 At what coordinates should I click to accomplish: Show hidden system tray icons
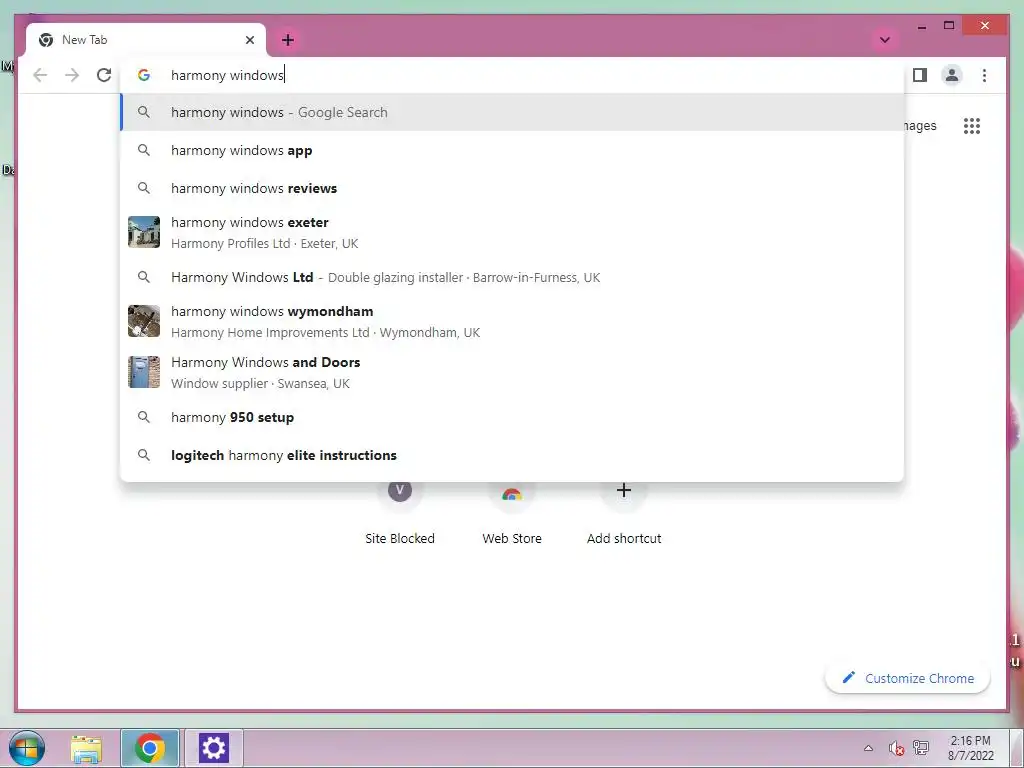[868, 748]
